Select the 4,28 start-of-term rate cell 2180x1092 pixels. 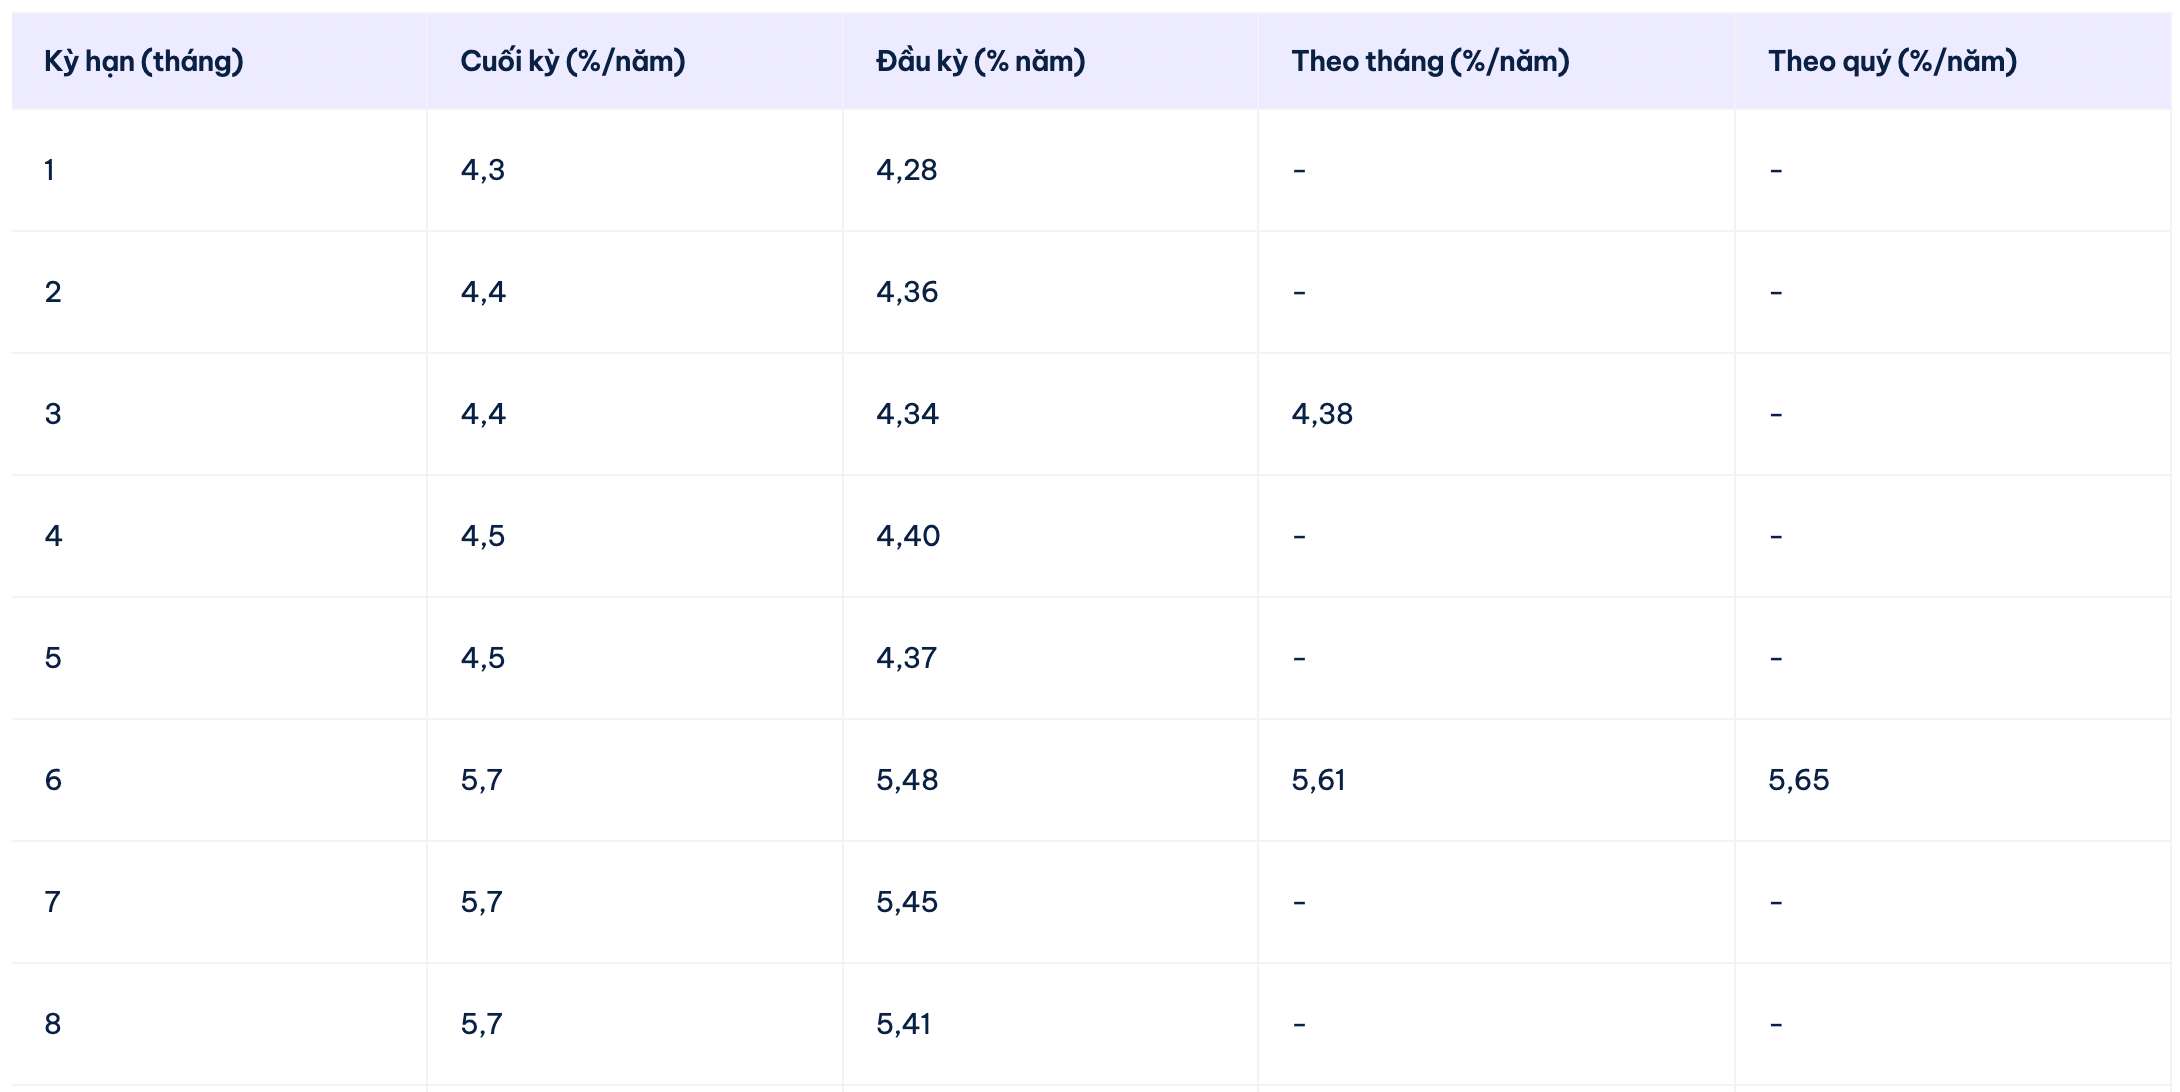click(906, 170)
